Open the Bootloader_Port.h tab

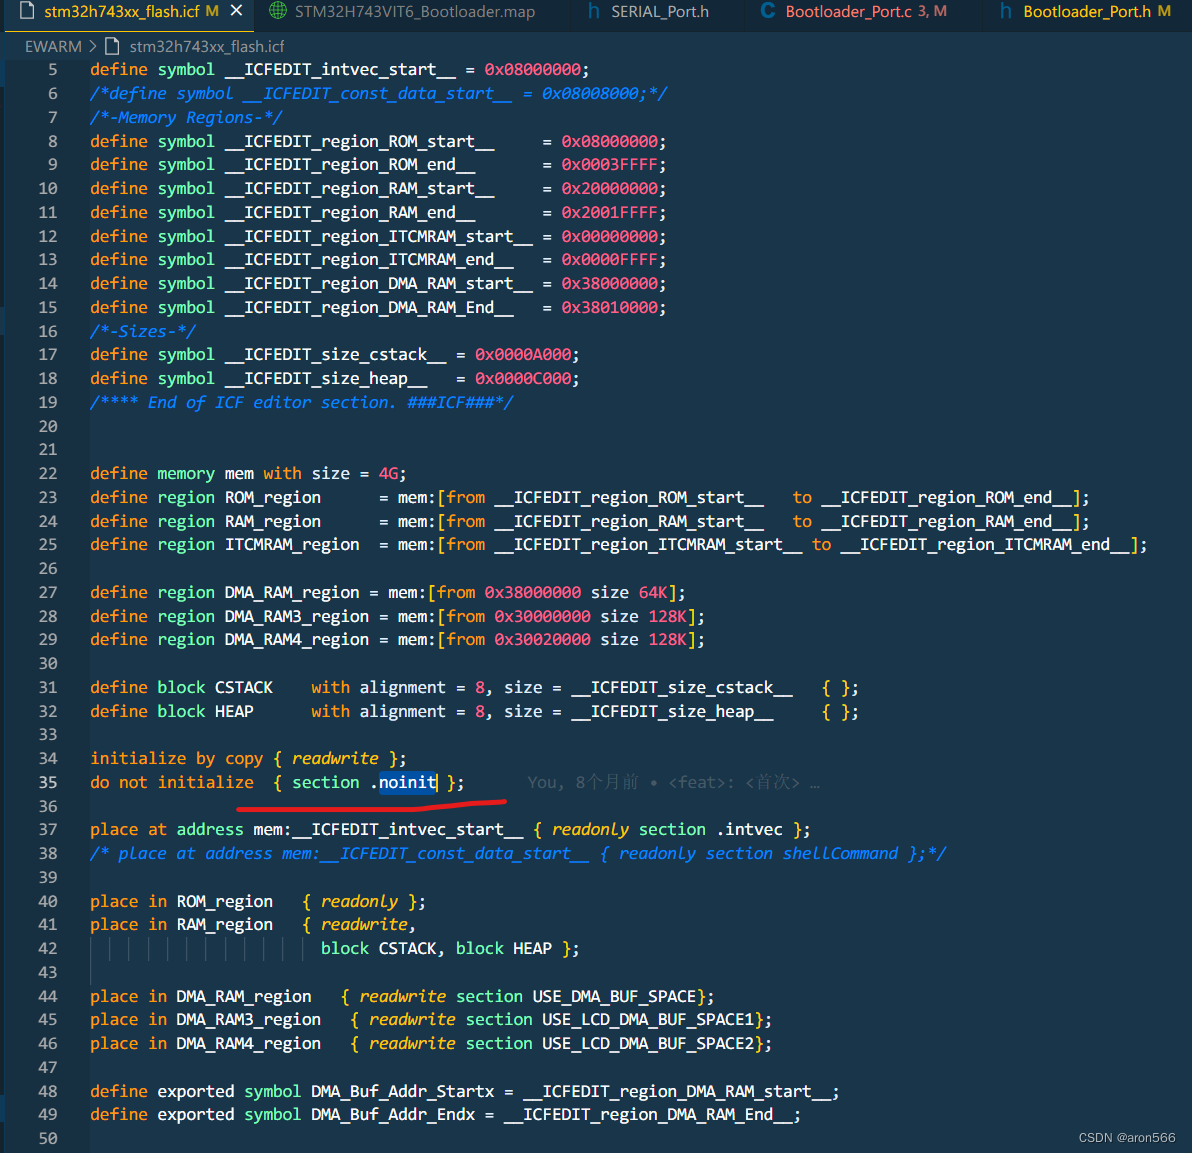(x=1086, y=11)
